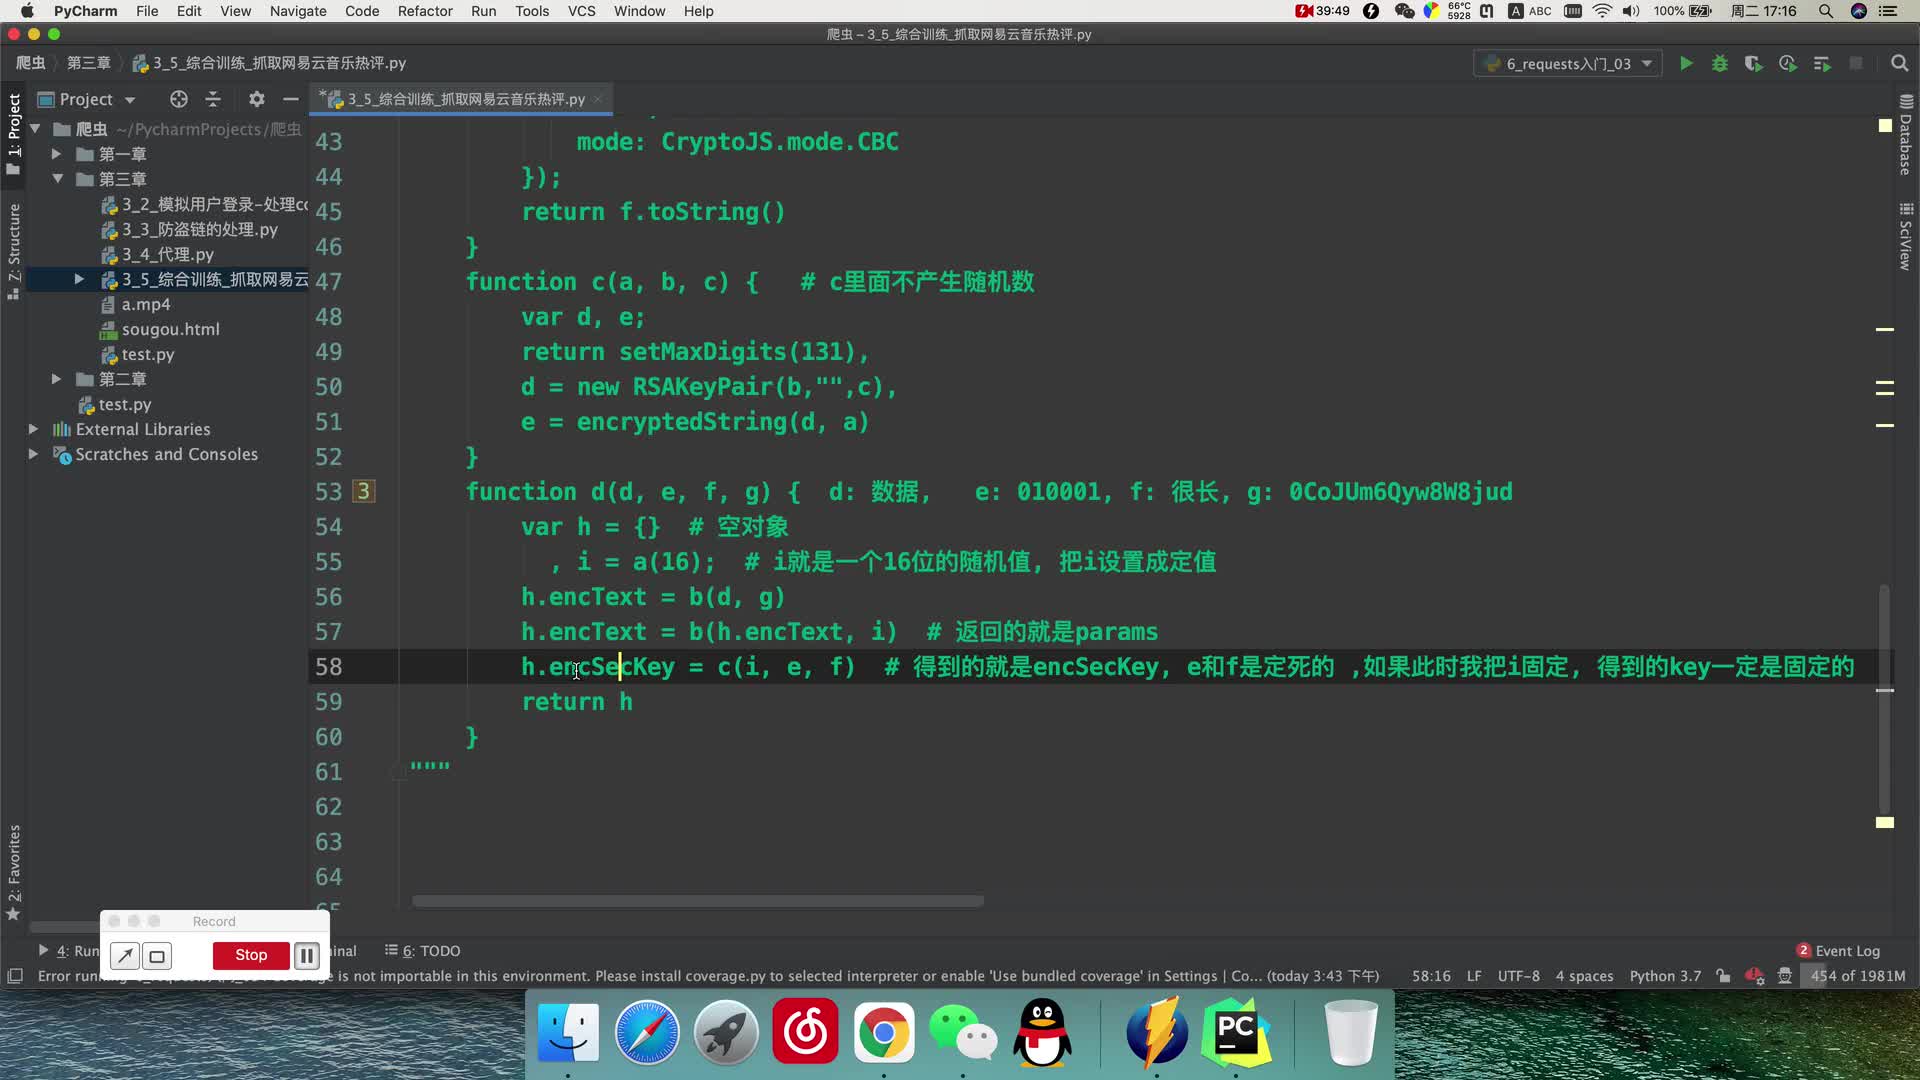
Task: Change the Python 3.7 interpreter
Action: 1665,976
